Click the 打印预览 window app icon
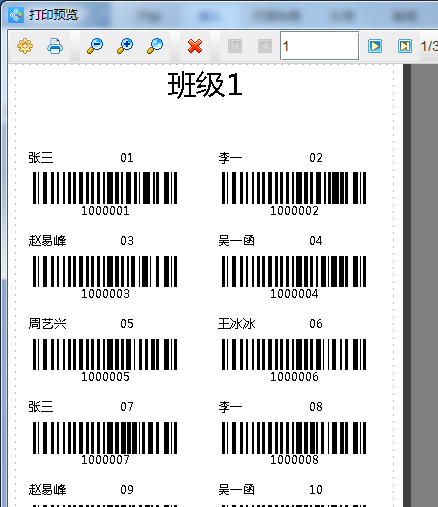The height and width of the screenshot is (507, 438). tap(16, 15)
